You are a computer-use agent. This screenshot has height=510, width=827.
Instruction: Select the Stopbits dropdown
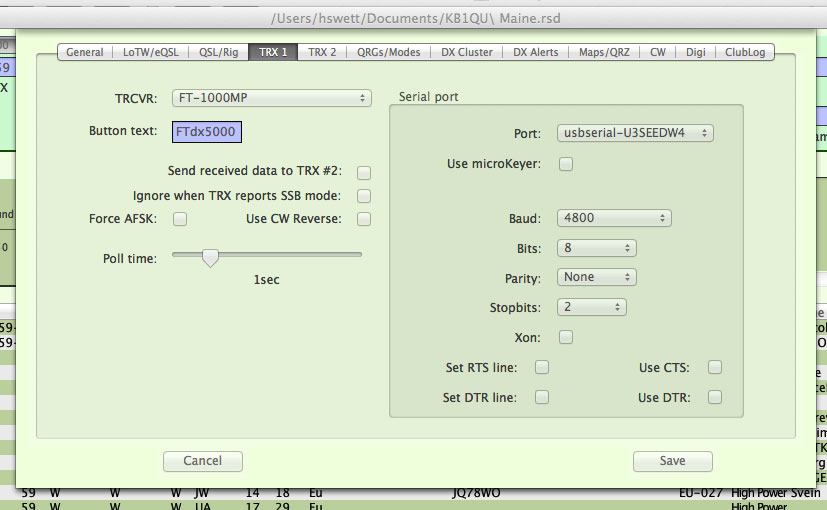[592, 307]
